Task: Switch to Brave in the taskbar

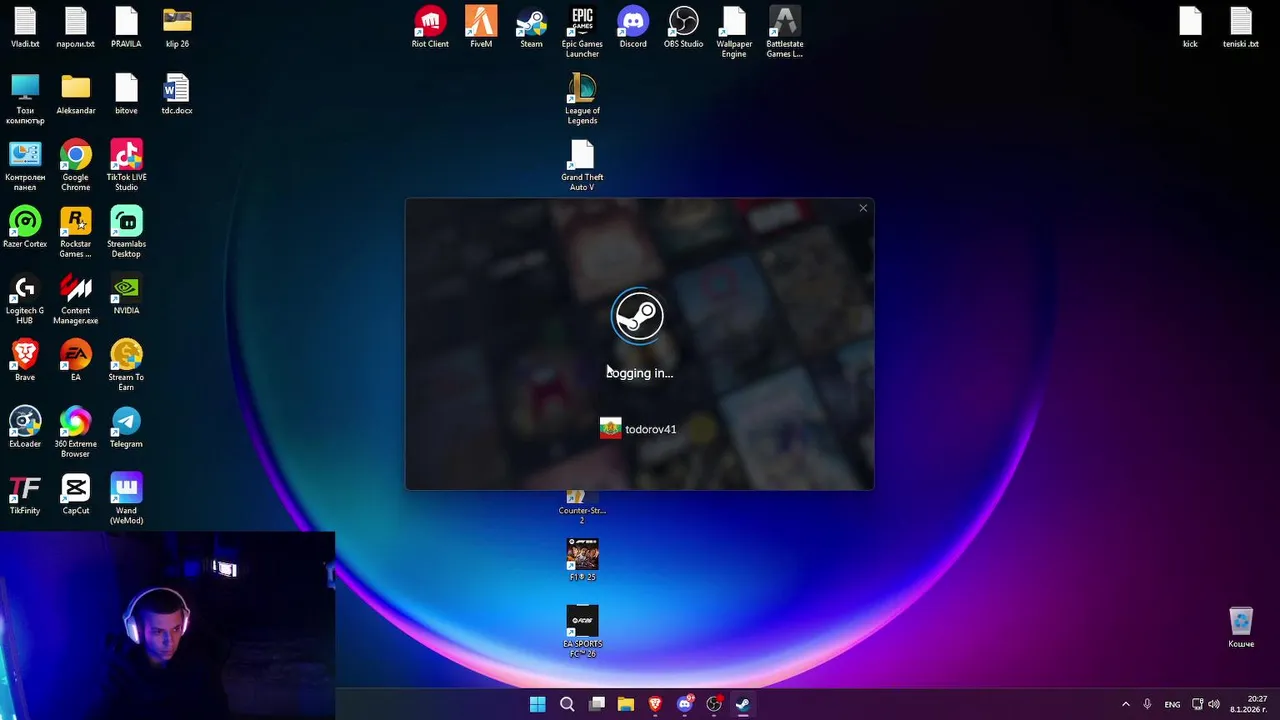Action: click(x=655, y=704)
